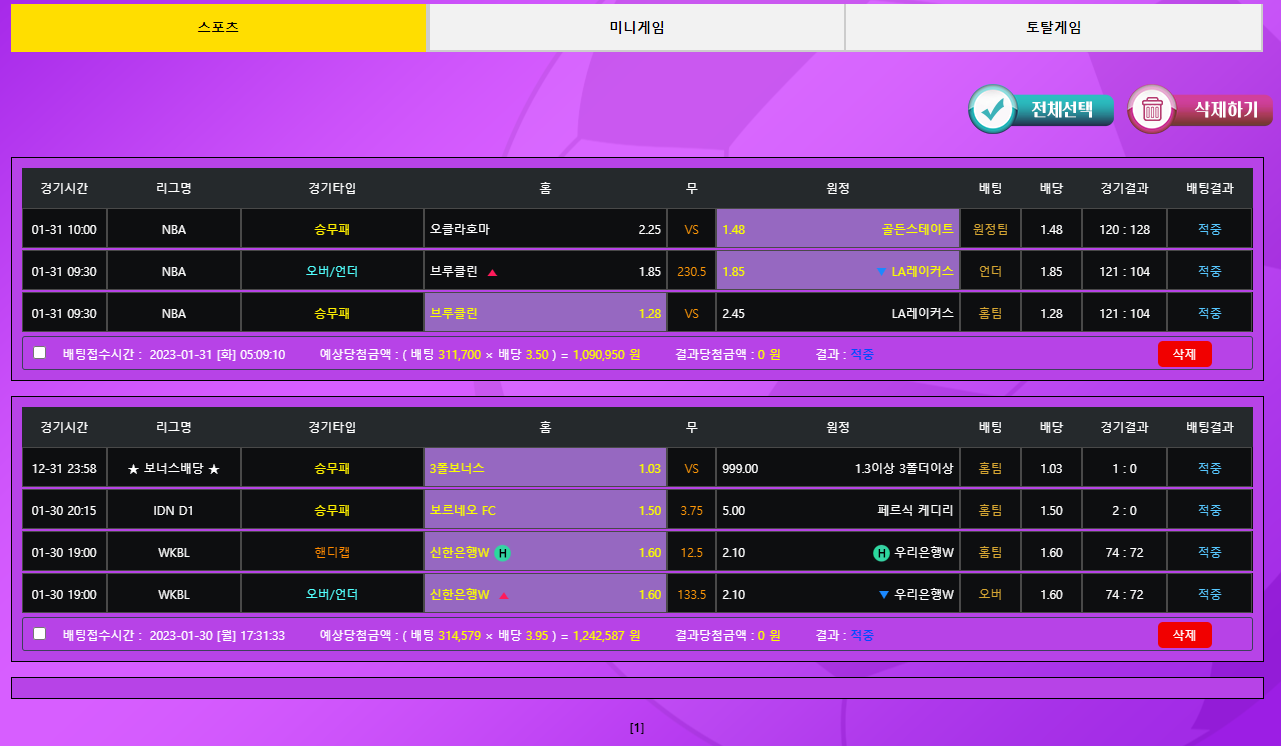This screenshot has height=746, width=1281.
Task: Click the blue down arrow beside LA레이커스
Action: 881,272
